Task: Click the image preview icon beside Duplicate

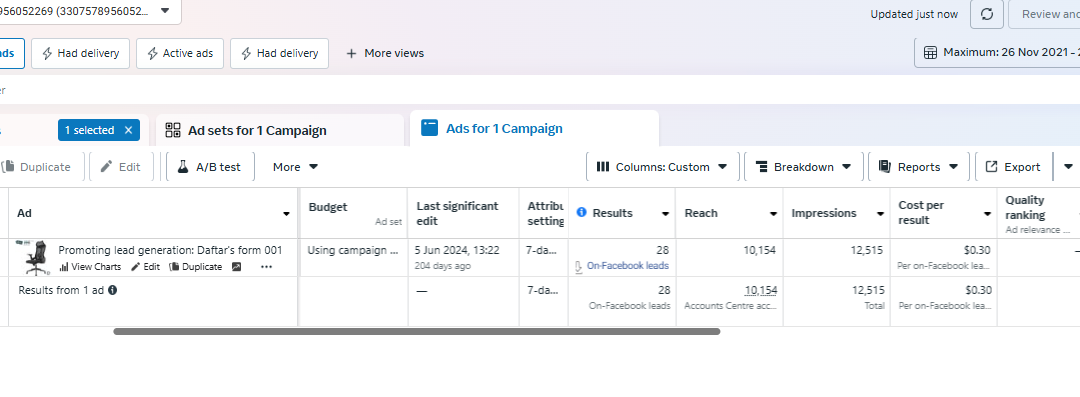Action: [x=236, y=267]
